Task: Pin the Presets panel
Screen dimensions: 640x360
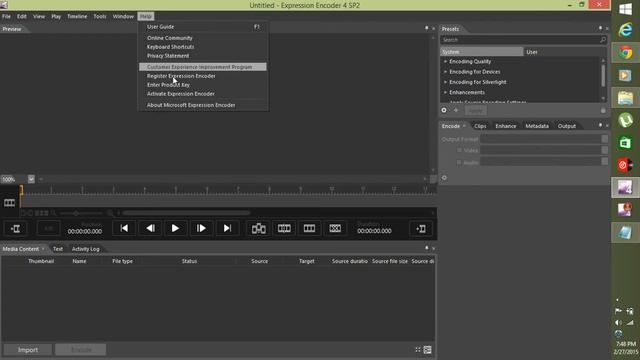Action: (x=600, y=28)
